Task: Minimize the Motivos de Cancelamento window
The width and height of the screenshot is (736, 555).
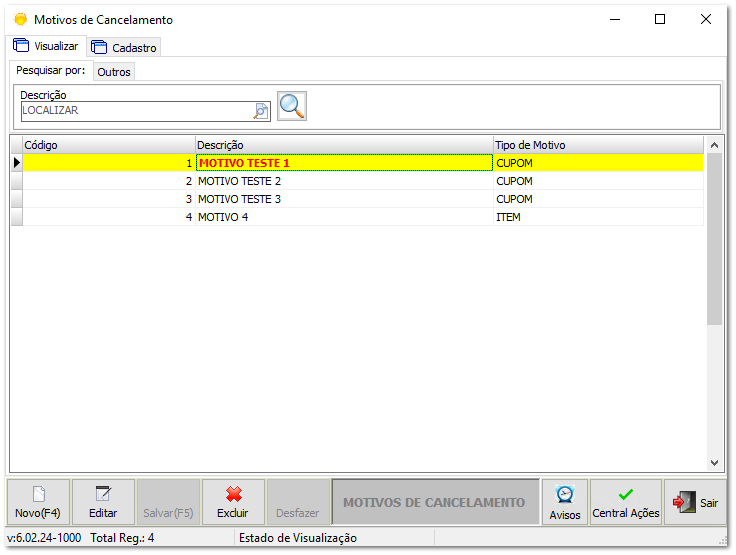Action: tap(615, 19)
